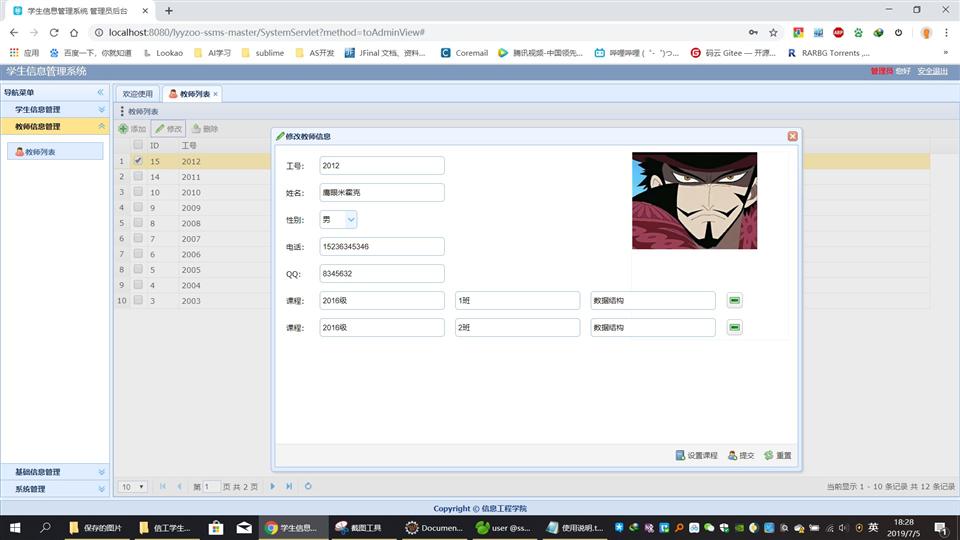Click the 电话 phone number input field

(x=381, y=246)
